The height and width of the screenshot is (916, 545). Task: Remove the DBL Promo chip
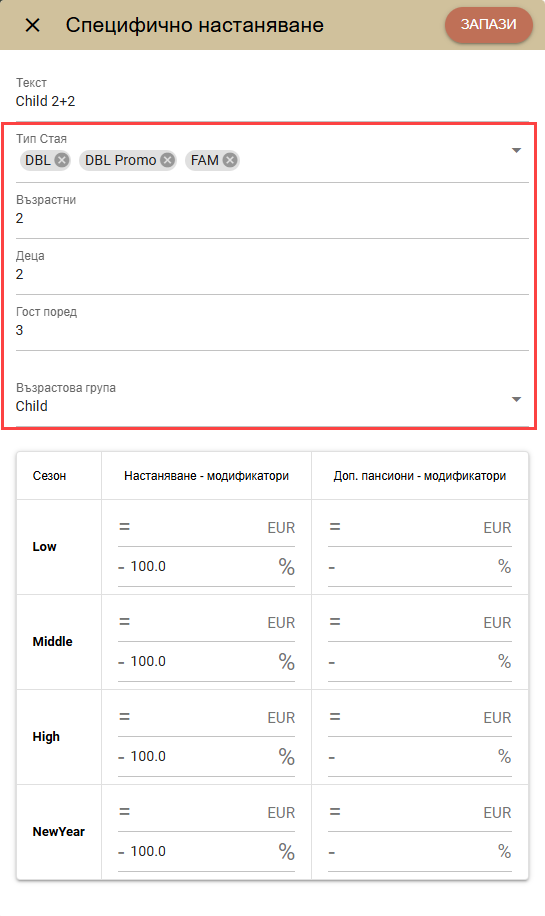(168, 160)
